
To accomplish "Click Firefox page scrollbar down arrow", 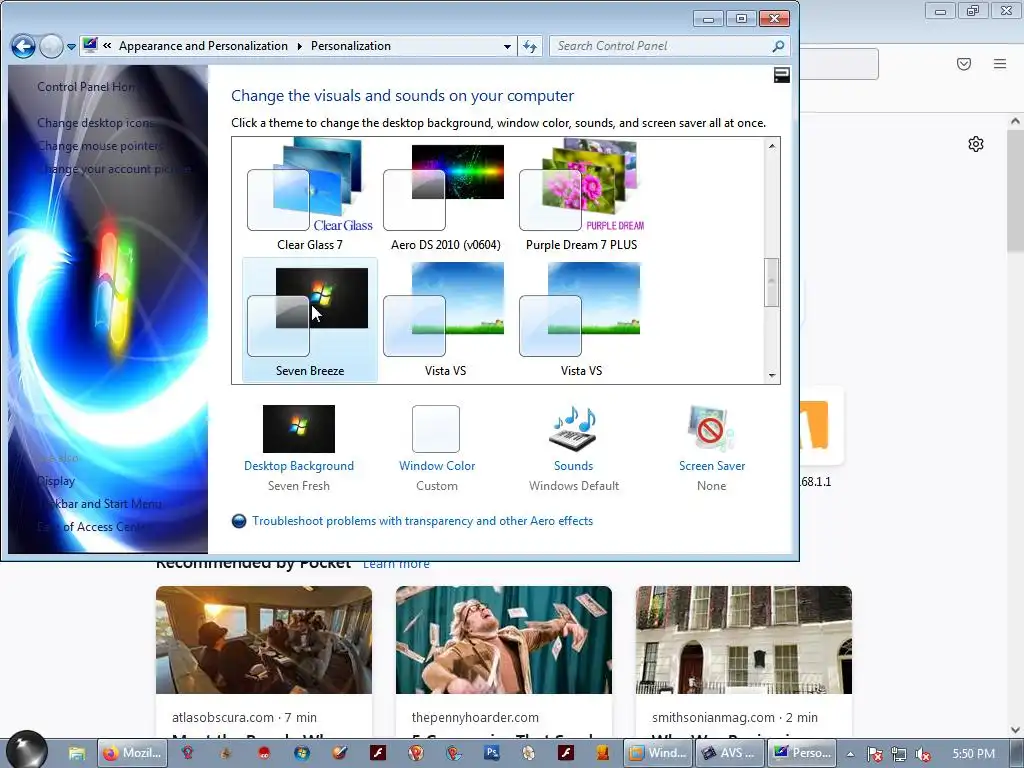I will [1015, 730].
